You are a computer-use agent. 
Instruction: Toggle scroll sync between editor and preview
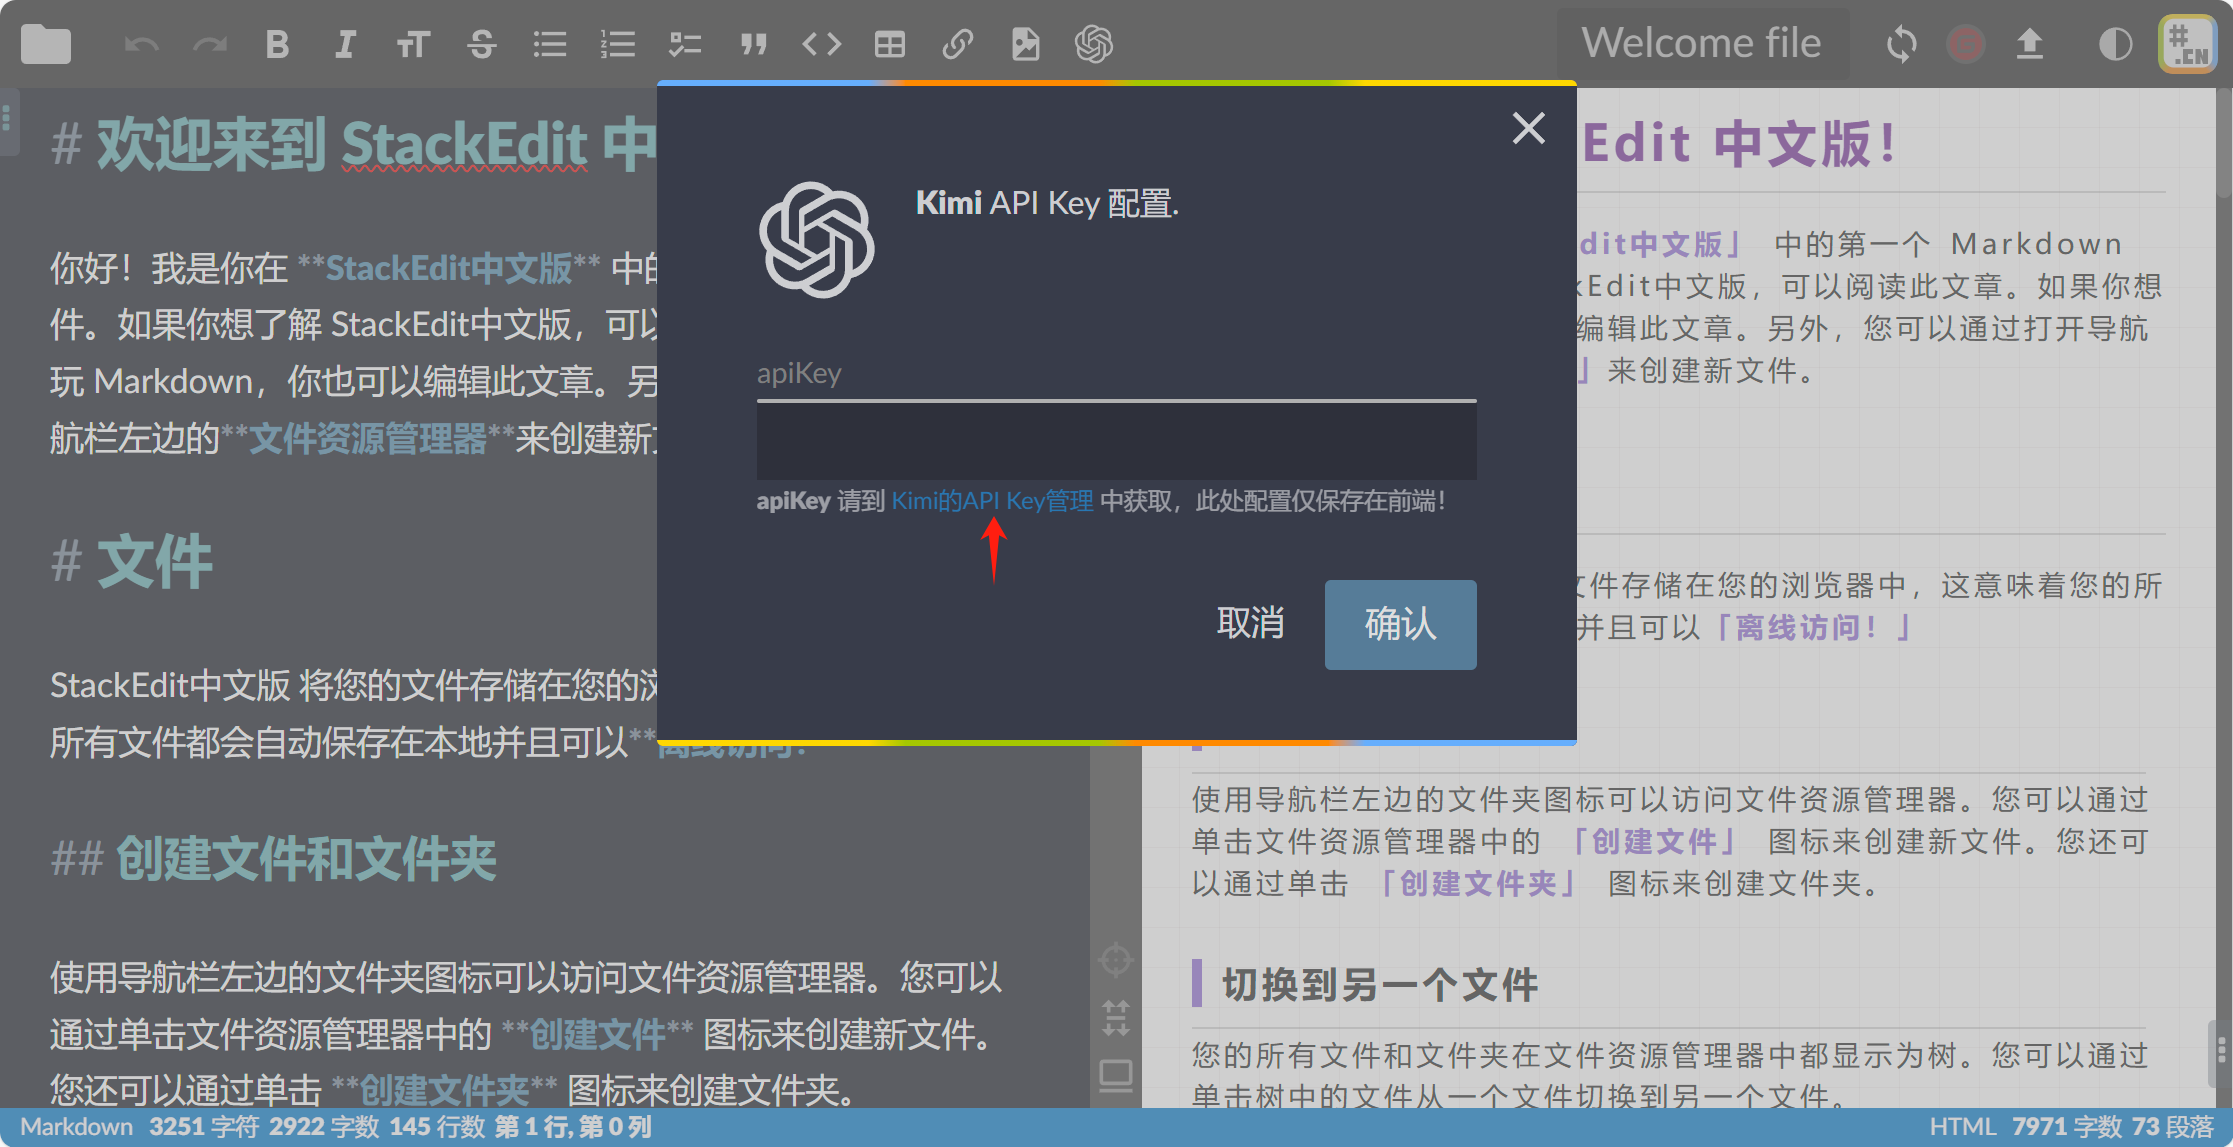click(1116, 1019)
